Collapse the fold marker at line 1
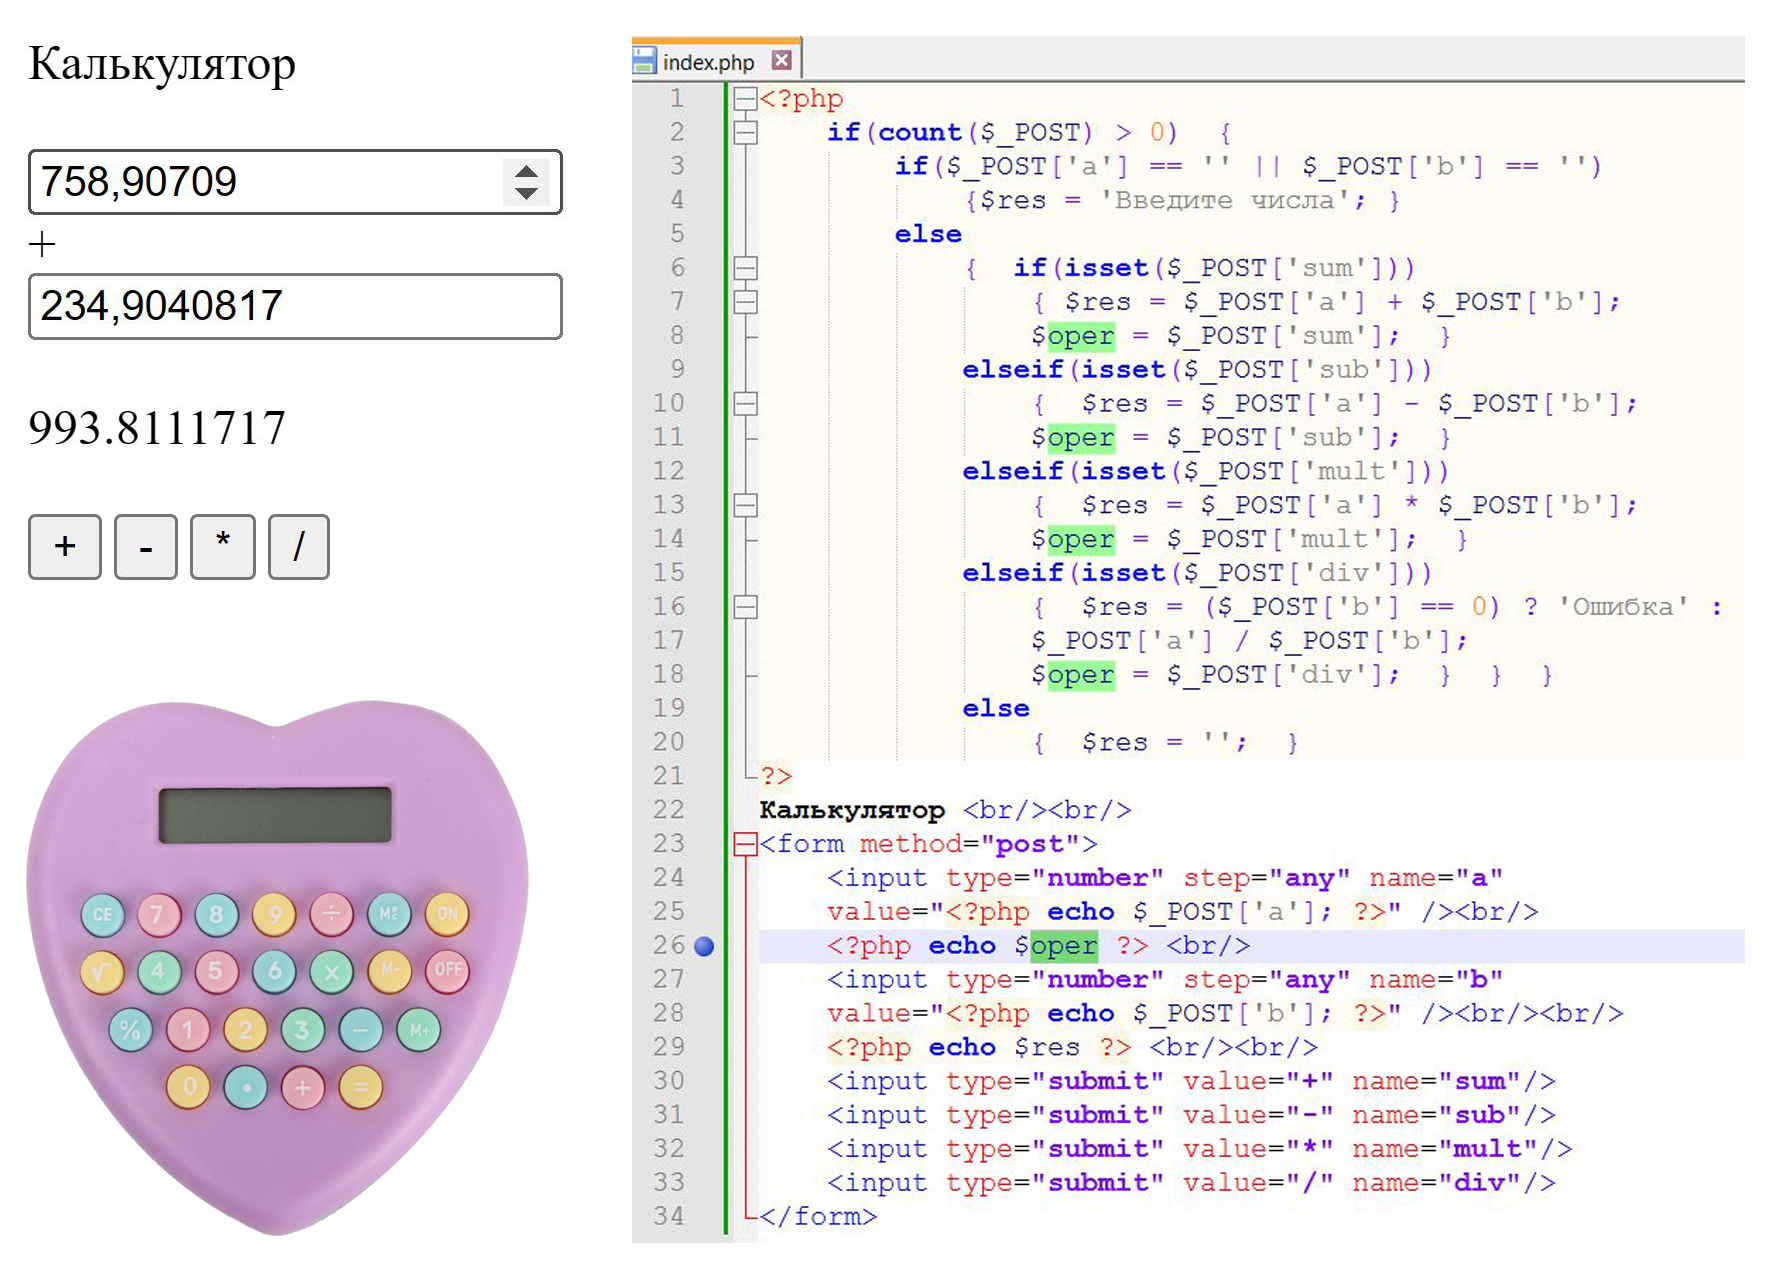Viewport: 1788px width, 1262px height. coord(745,98)
